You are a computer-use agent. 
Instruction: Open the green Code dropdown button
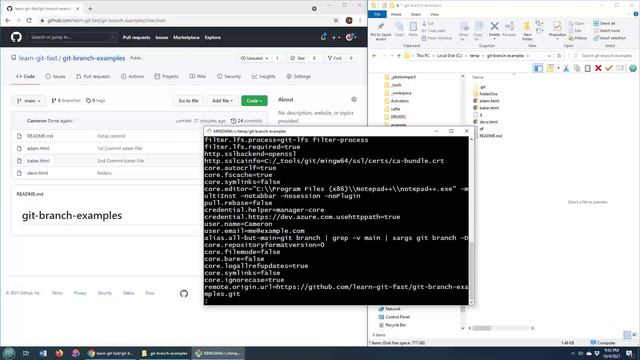point(254,100)
